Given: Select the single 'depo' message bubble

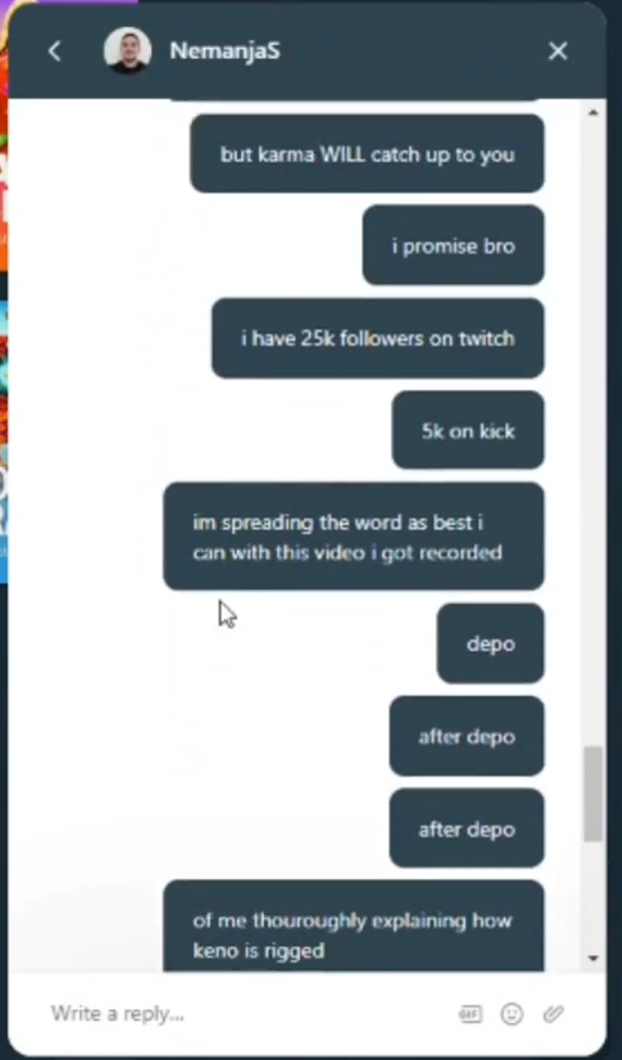Looking at the screenshot, I should click(490, 644).
